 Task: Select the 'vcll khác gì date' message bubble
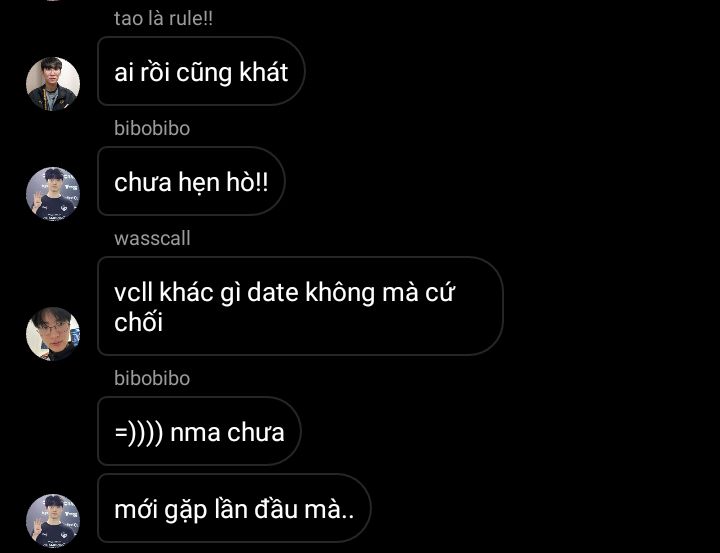click(300, 306)
